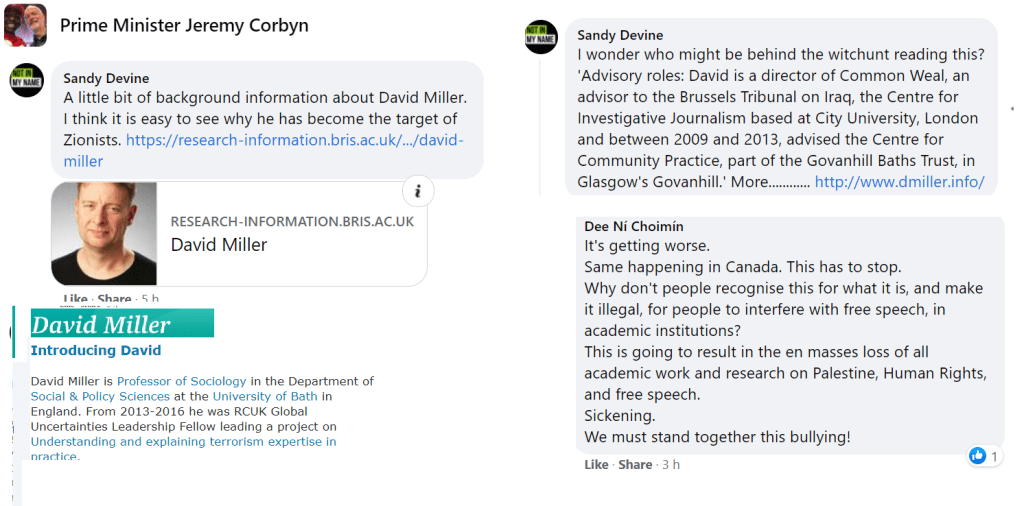This screenshot has height=506, width=1024.
Task: Share Dee Ní Choimín's comment
Action: point(635,465)
